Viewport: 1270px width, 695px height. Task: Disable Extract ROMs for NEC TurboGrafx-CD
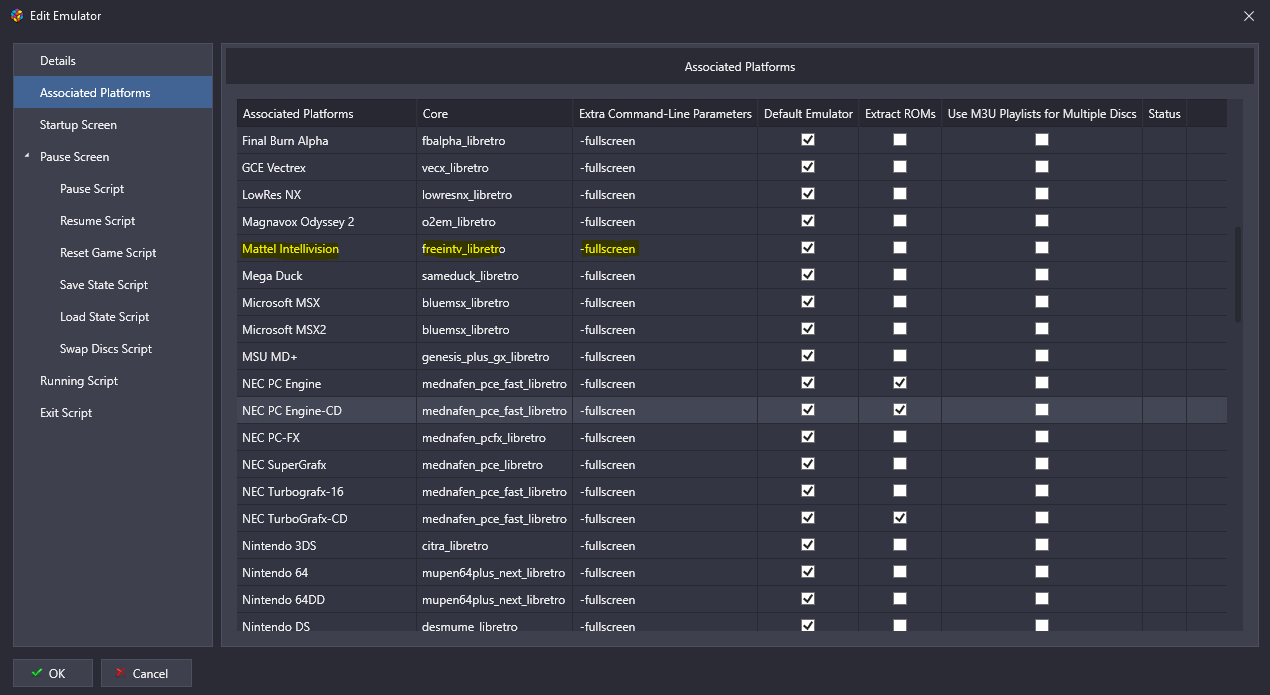click(900, 518)
